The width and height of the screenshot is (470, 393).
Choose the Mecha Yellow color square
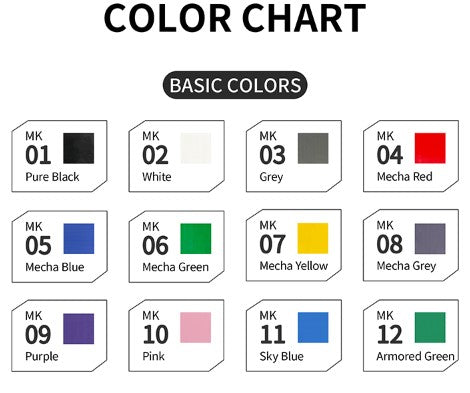click(313, 238)
